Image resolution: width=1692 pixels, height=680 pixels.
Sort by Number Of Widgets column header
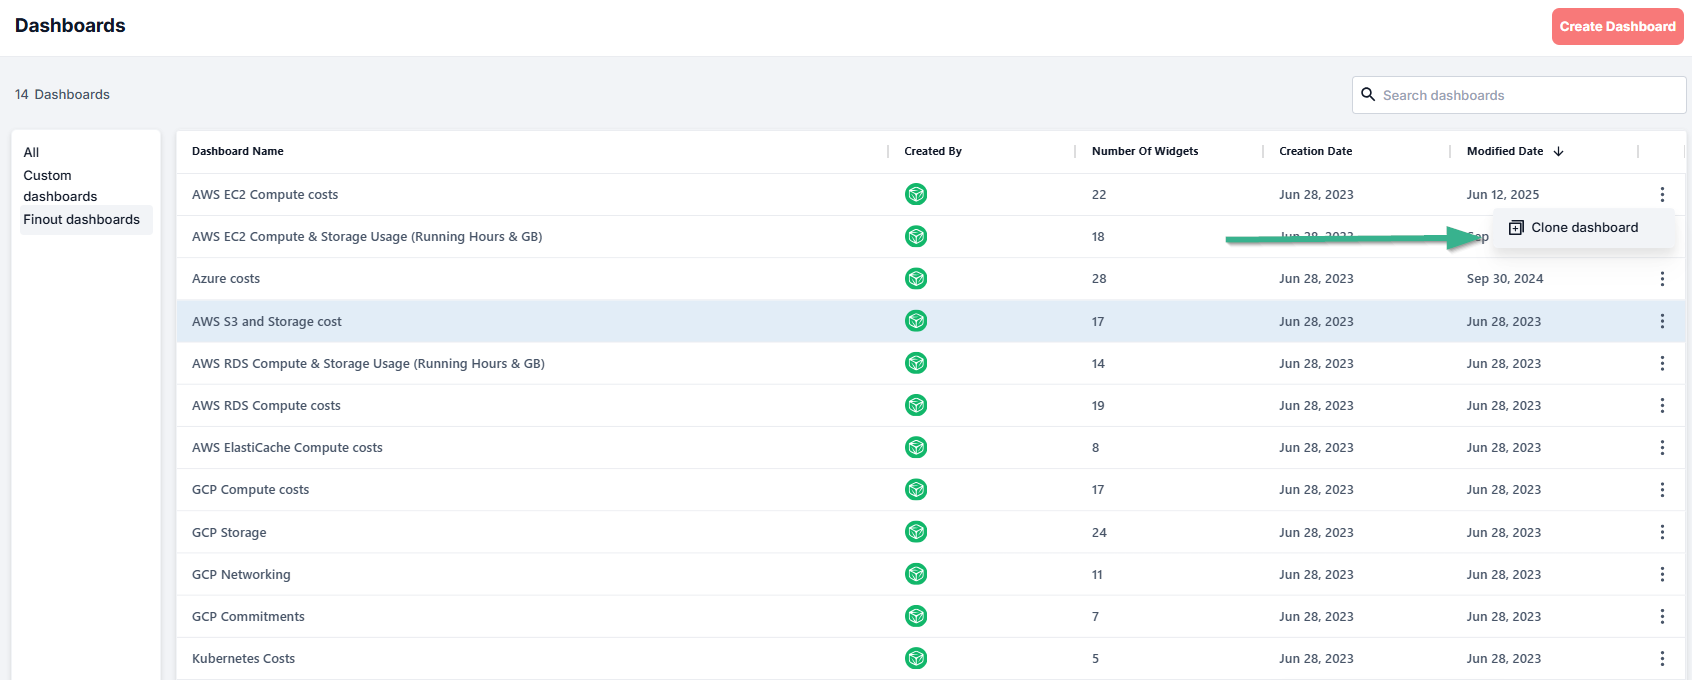(1144, 151)
